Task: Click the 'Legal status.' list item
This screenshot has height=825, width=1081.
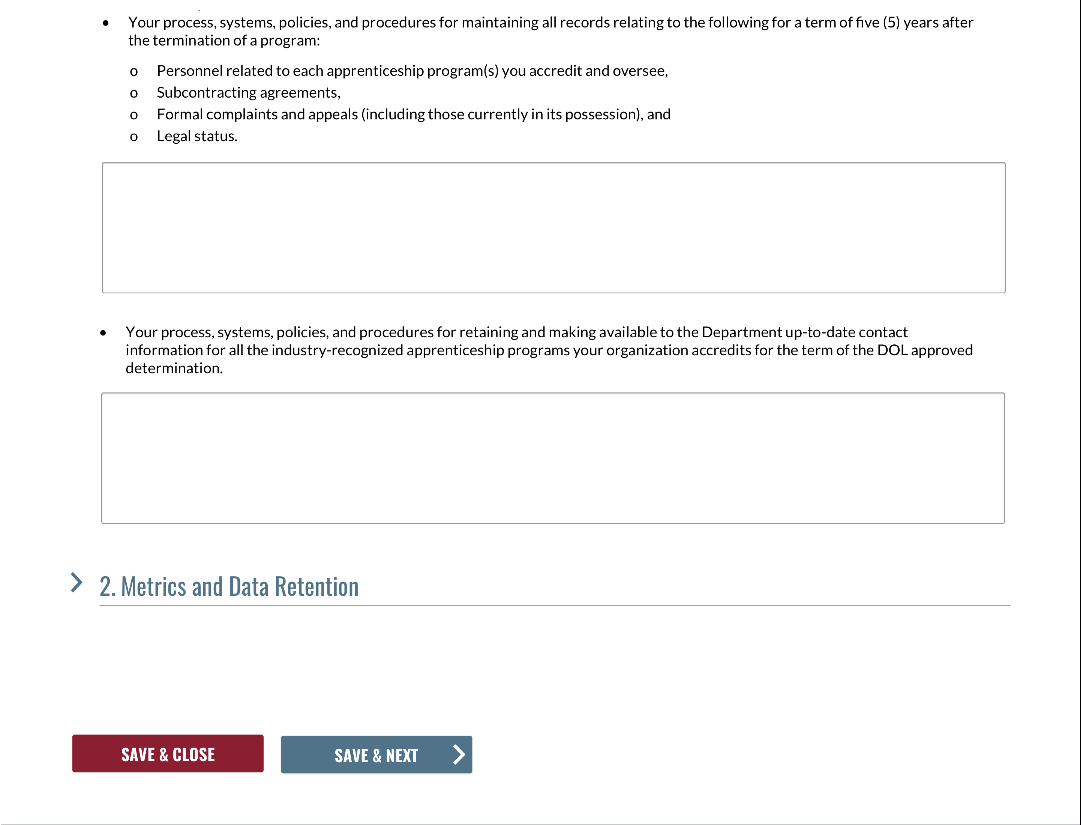Action: [197, 136]
